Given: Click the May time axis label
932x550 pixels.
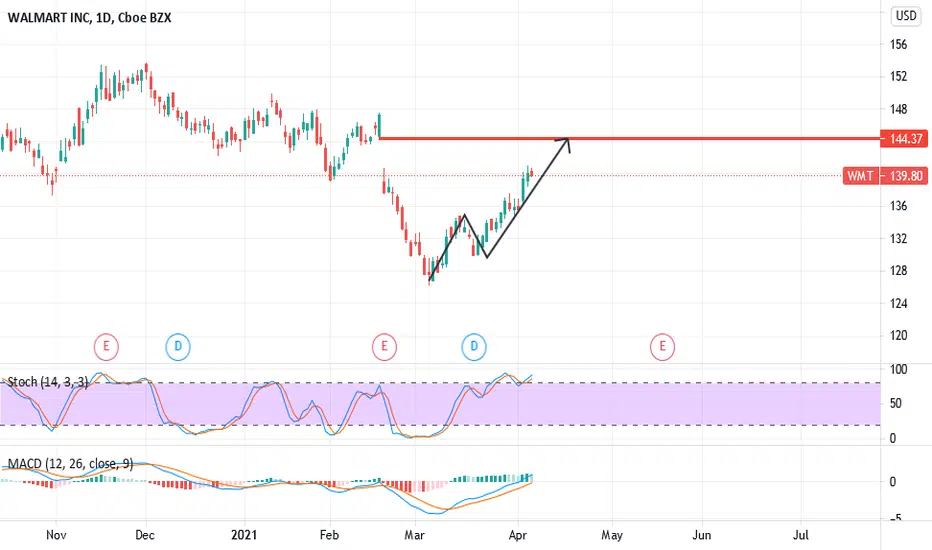Looking at the screenshot, I should [612, 535].
